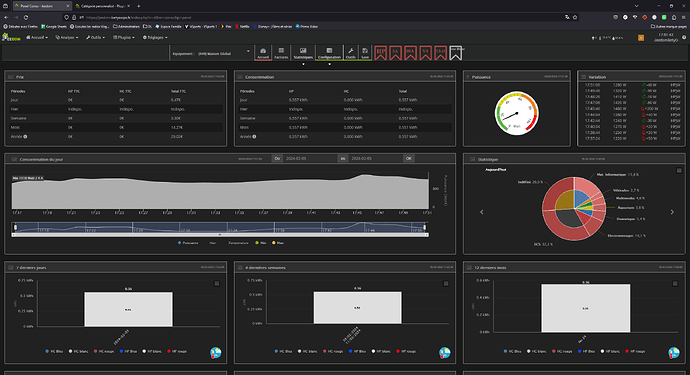Image resolution: width=690 pixels, height=375 pixels.
Task: Toggle Min series in day chart legend
Action: [x=261, y=243]
